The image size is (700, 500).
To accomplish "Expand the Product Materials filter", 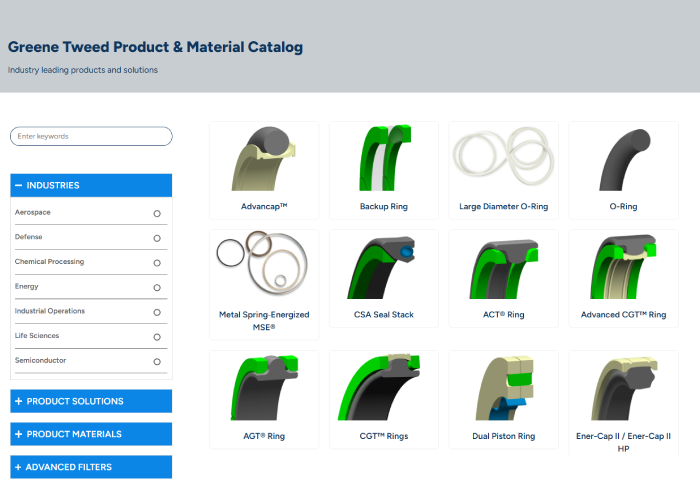I will click(x=91, y=434).
